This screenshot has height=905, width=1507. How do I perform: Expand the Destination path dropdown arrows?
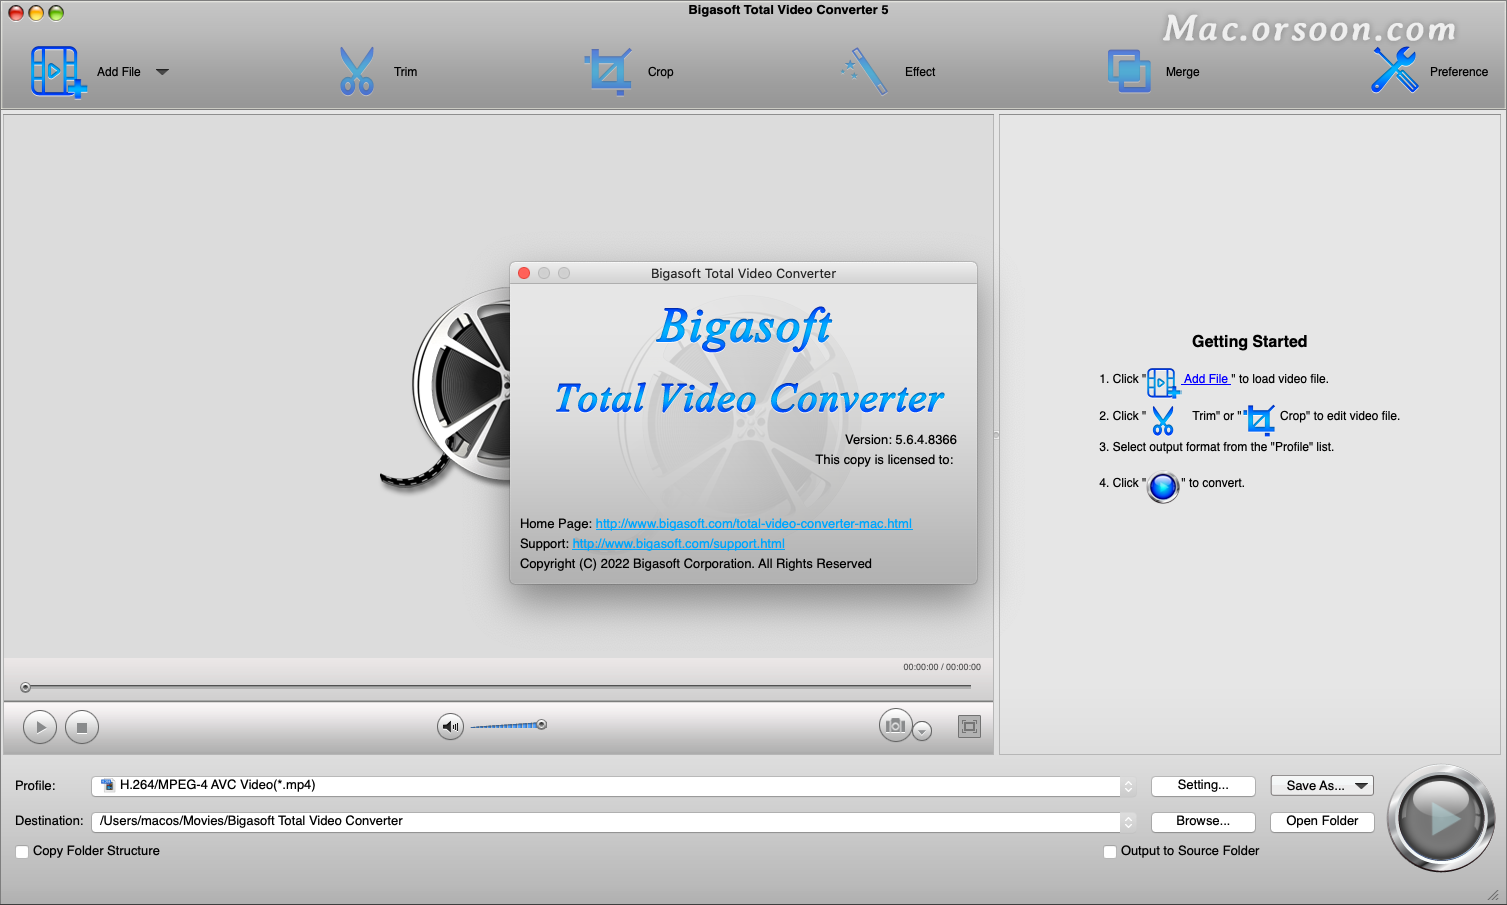pyautogui.click(x=1129, y=822)
